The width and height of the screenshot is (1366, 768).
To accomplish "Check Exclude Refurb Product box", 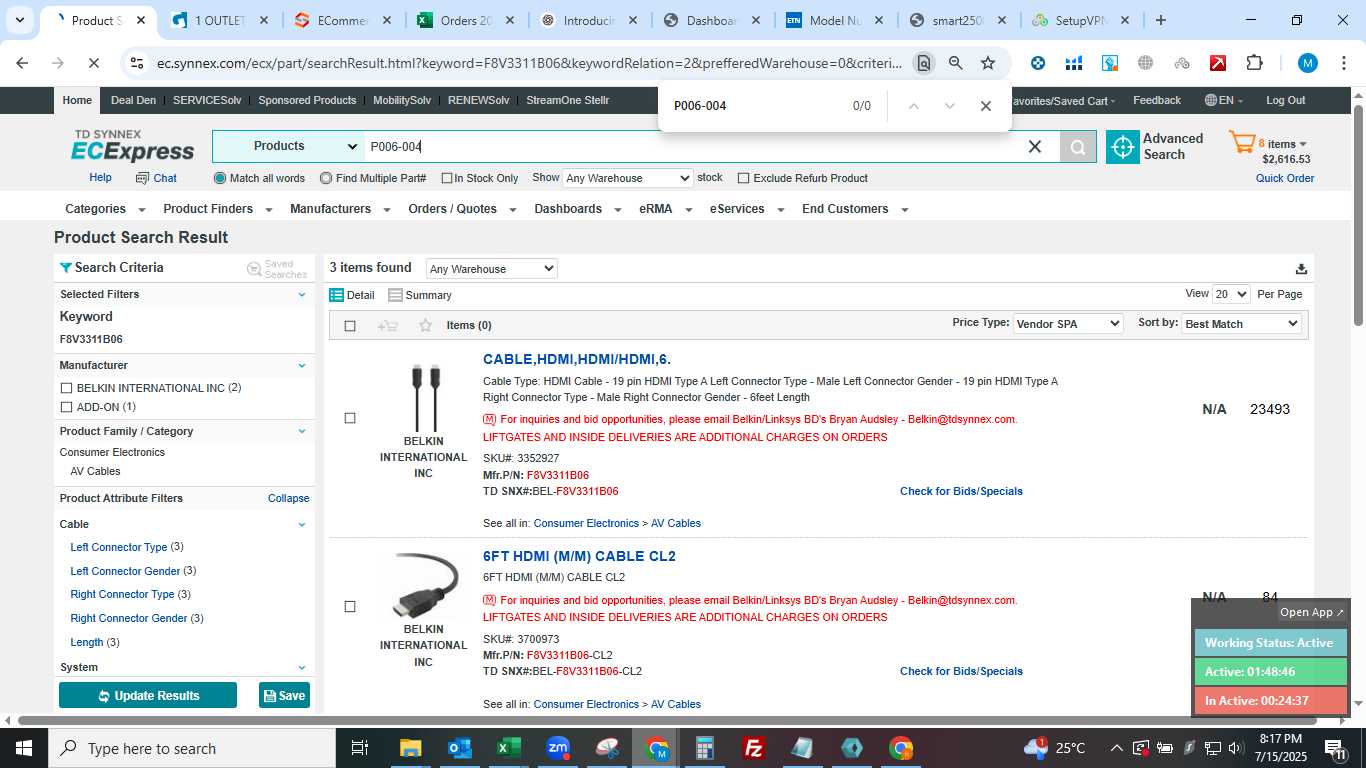I will click(x=743, y=178).
